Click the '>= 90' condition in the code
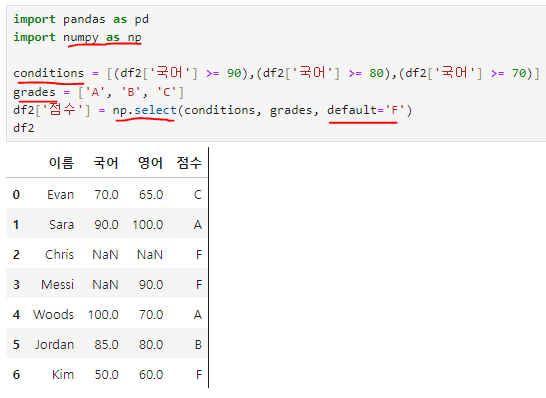 point(223,73)
